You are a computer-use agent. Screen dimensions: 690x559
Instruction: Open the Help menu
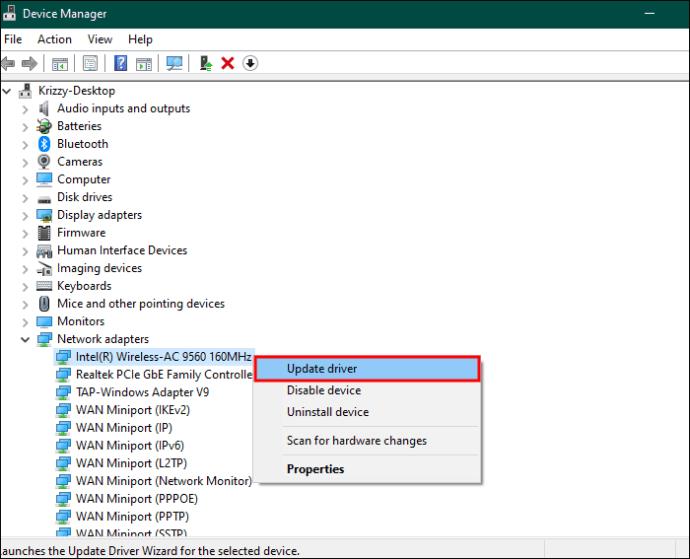click(x=140, y=39)
